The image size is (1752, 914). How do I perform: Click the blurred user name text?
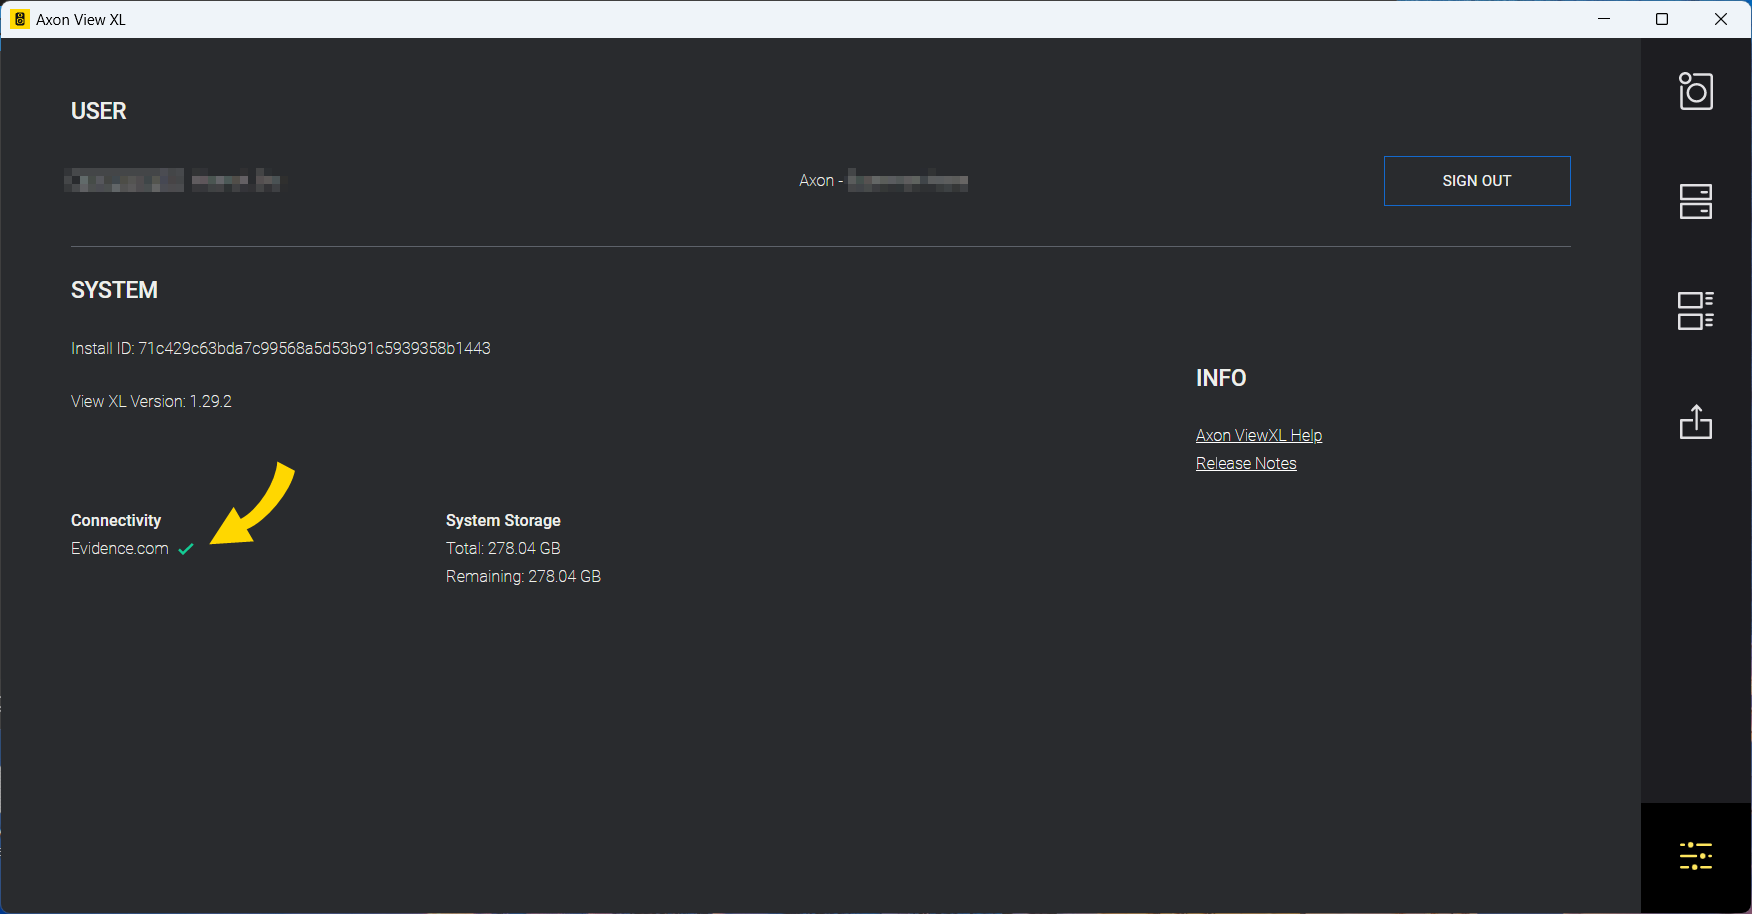click(172, 181)
